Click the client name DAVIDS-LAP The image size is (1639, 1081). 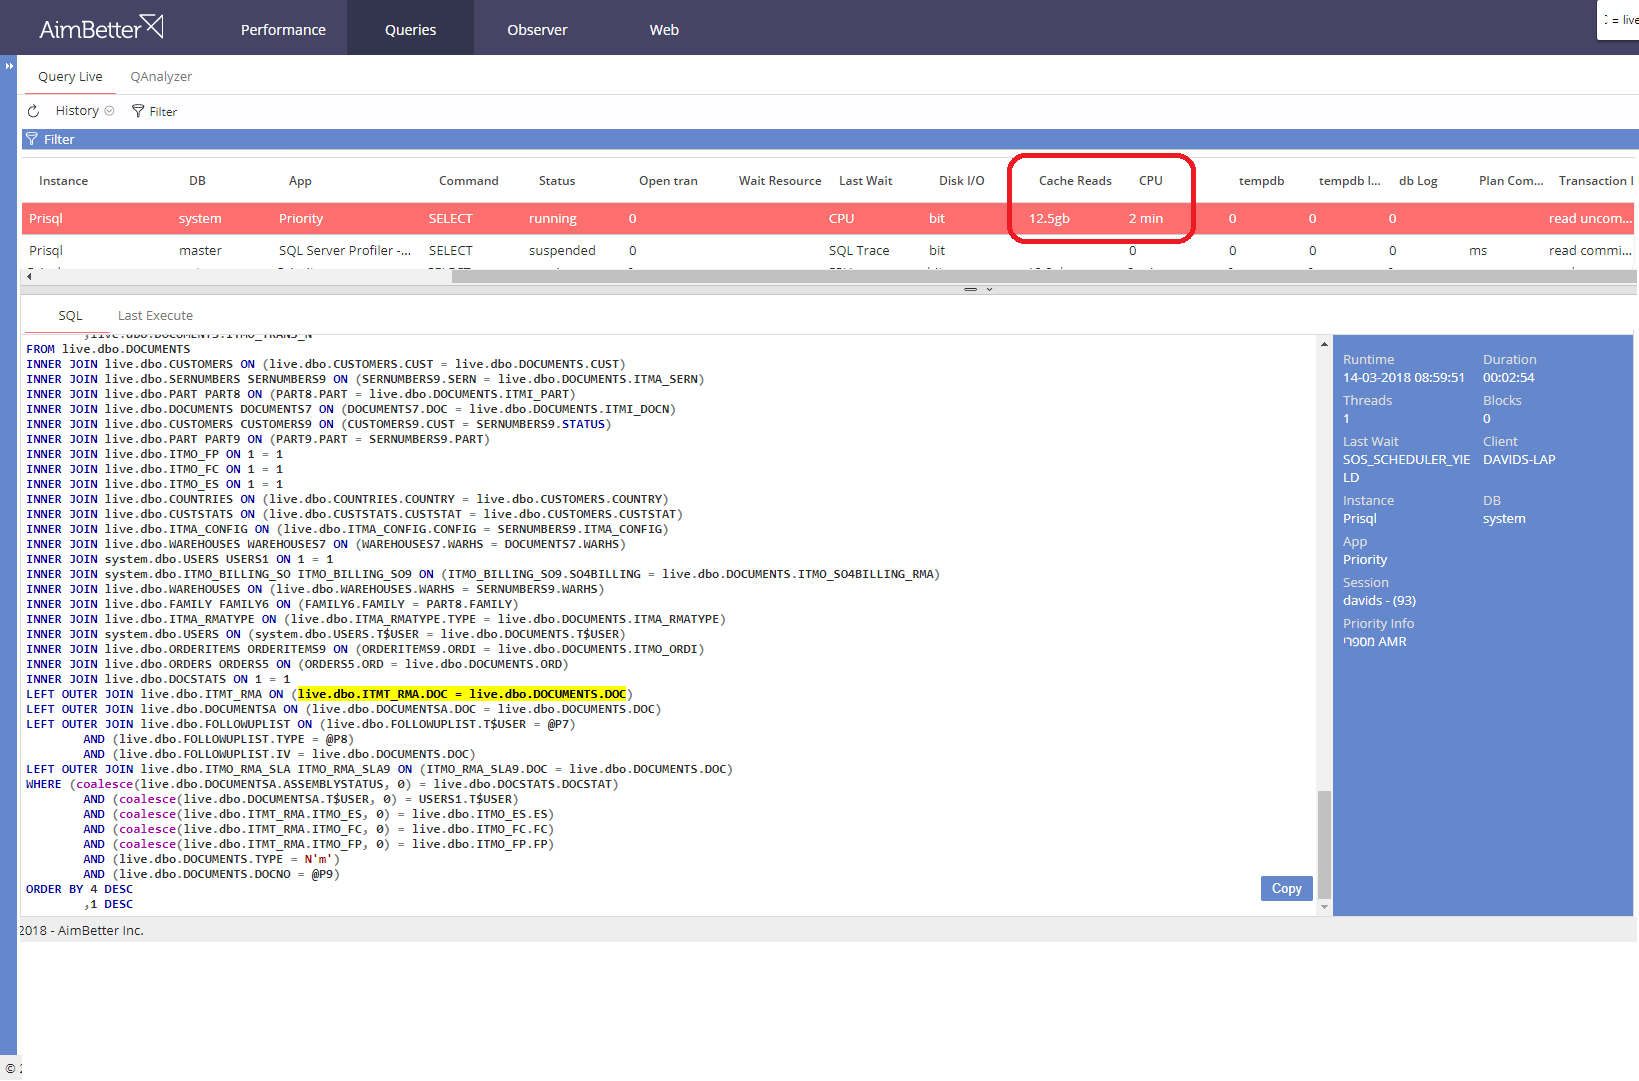[x=1519, y=459]
